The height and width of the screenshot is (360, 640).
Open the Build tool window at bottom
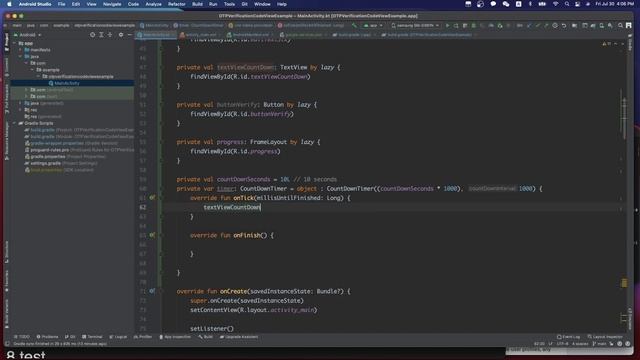point(206,337)
